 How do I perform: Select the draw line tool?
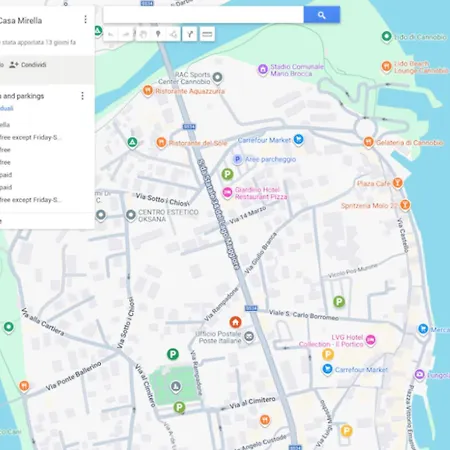pos(173,34)
